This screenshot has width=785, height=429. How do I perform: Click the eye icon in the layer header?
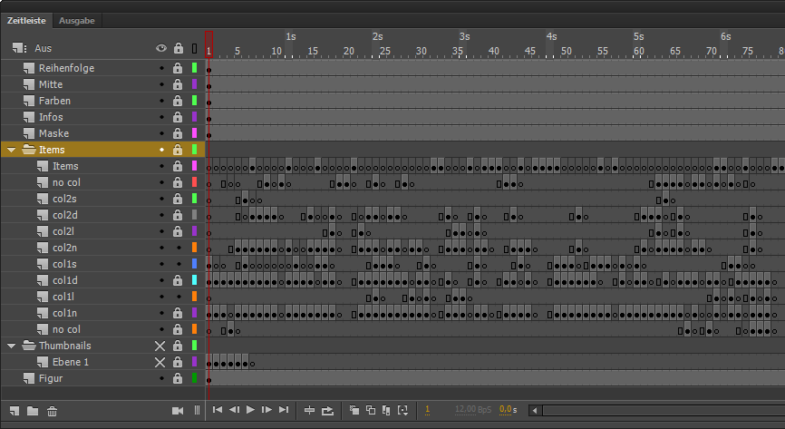tap(161, 48)
